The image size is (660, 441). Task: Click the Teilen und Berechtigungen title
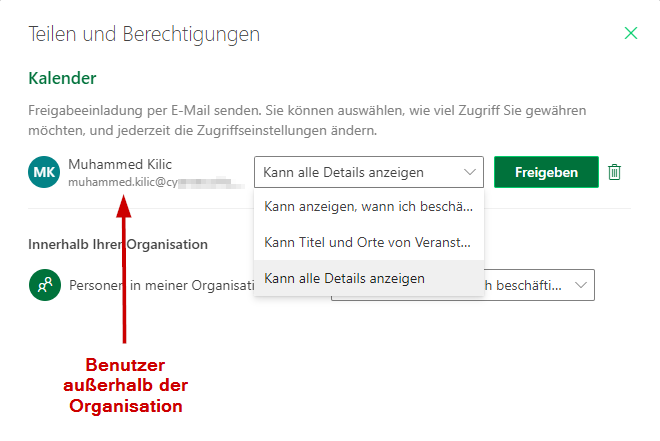144,34
